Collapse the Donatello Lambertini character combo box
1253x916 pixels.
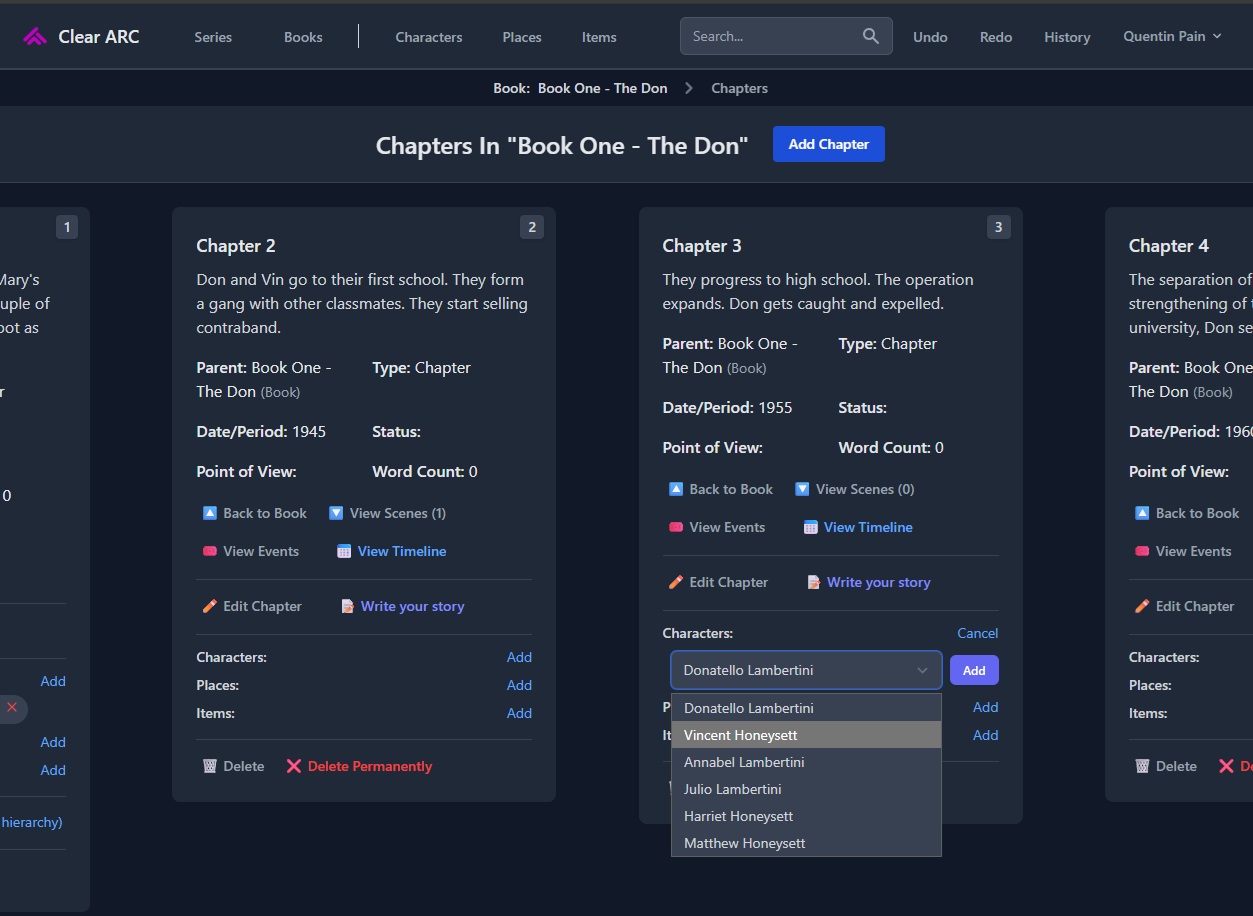922,670
